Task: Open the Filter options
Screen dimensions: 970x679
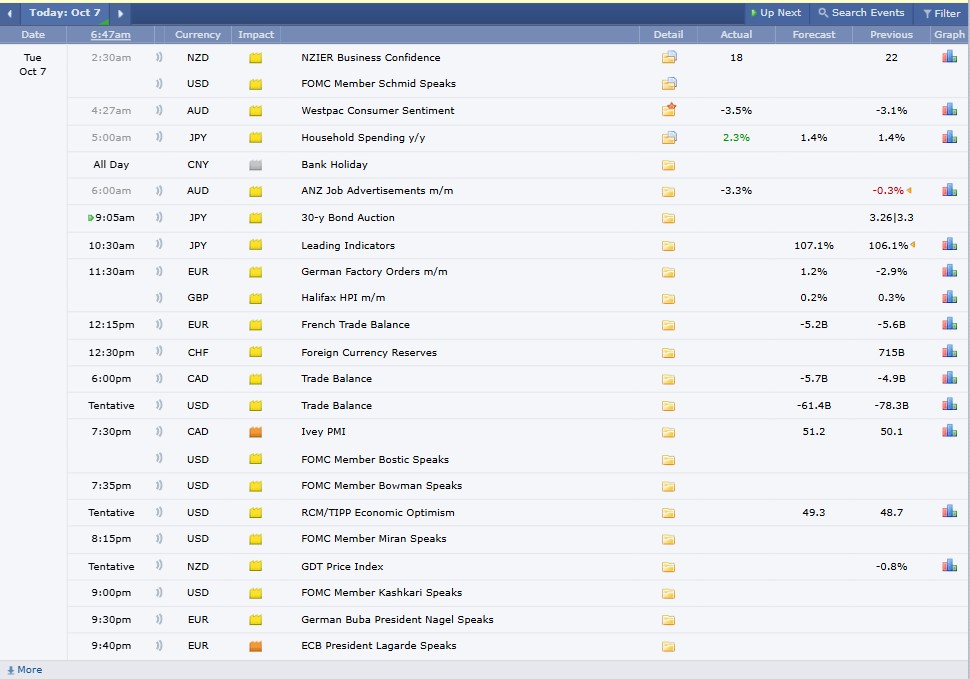Action: pyautogui.click(x=940, y=13)
